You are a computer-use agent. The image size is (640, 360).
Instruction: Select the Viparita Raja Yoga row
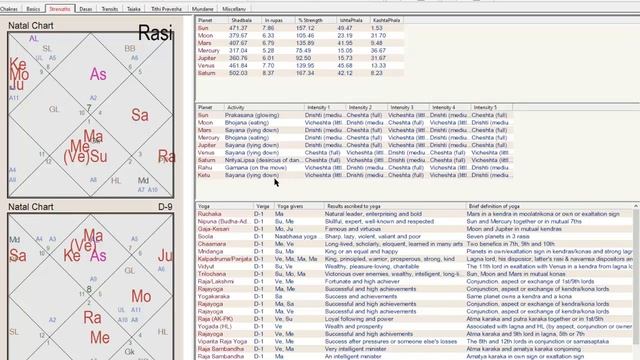point(414,341)
